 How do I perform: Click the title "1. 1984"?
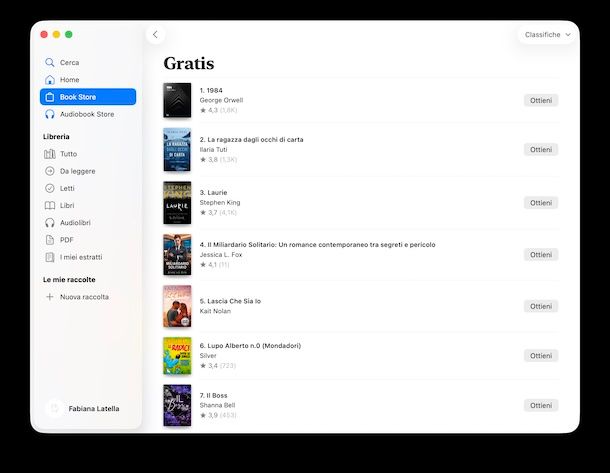click(211, 90)
